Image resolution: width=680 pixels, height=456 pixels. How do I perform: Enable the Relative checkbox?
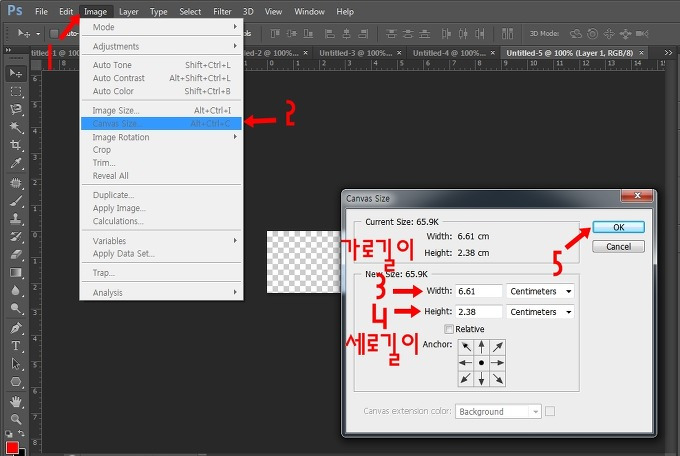point(449,329)
